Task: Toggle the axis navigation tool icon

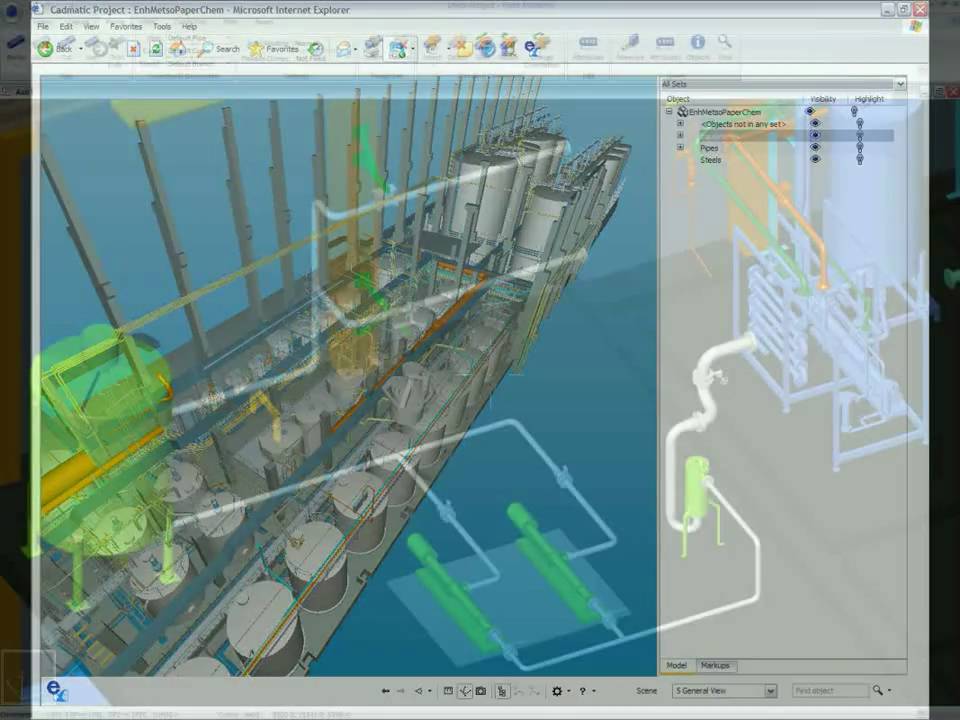Action: click(x=465, y=691)
